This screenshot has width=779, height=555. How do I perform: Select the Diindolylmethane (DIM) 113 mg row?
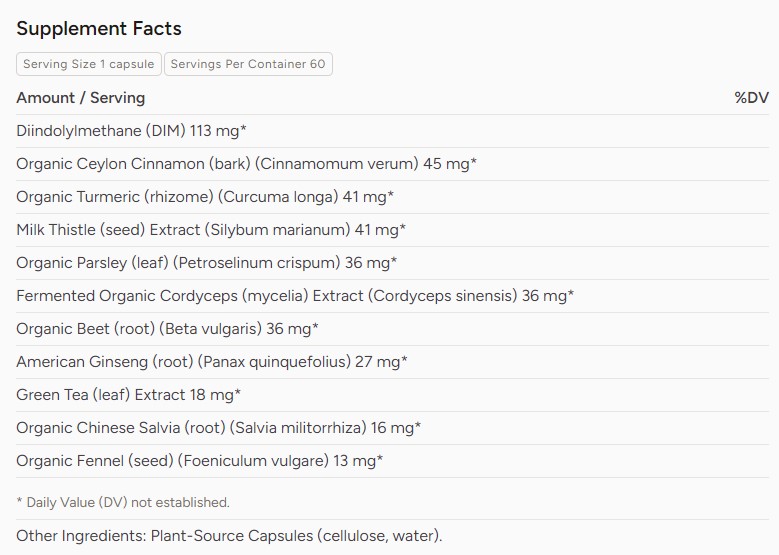(132, 131)
